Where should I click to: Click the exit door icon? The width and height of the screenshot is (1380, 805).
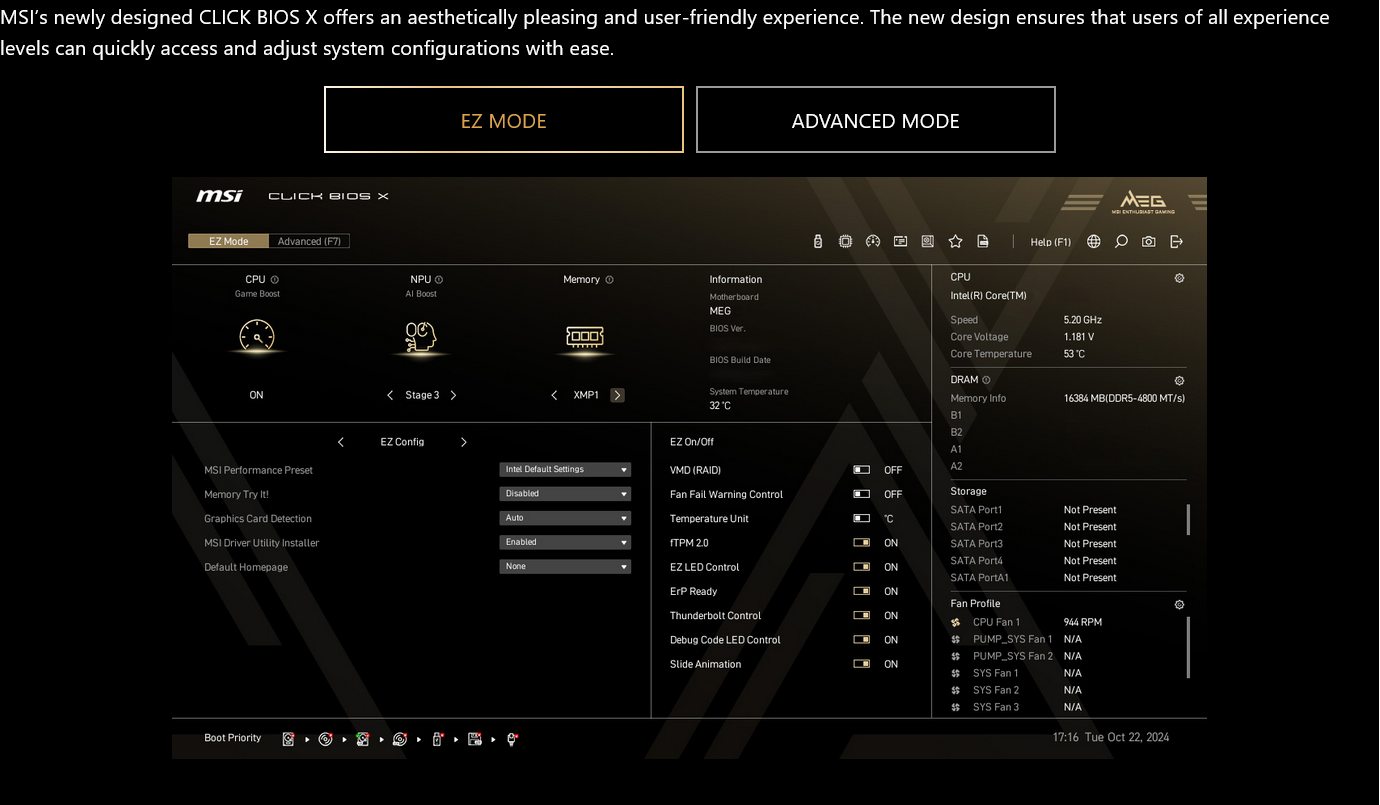click(1176, 241)
